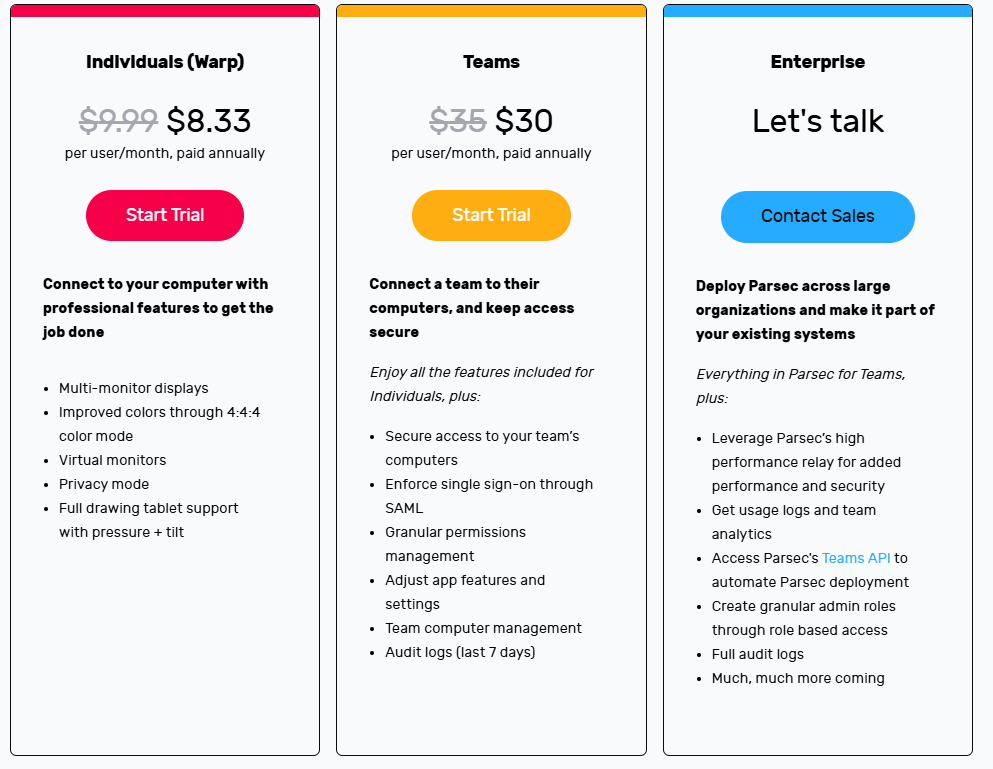The height and width of the screenshot is (769, 993).
Task: Click Audit logs (last 7 days) item
Action: [460, 652]
